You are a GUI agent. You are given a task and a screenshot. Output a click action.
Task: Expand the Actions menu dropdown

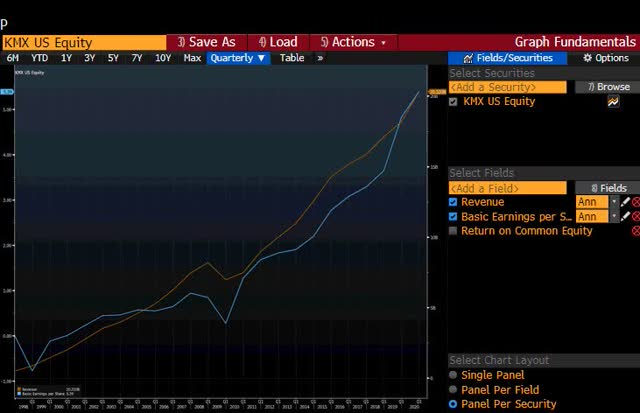tap(353, 42)
